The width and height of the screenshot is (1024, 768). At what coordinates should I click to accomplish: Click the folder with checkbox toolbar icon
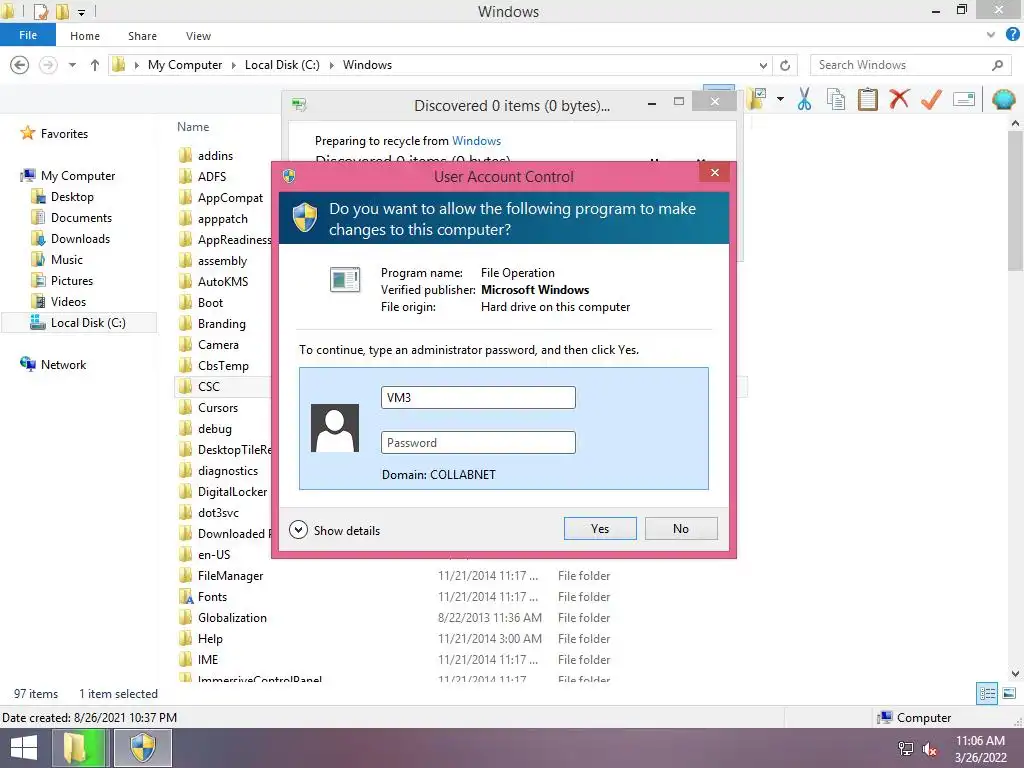[758, 99]
